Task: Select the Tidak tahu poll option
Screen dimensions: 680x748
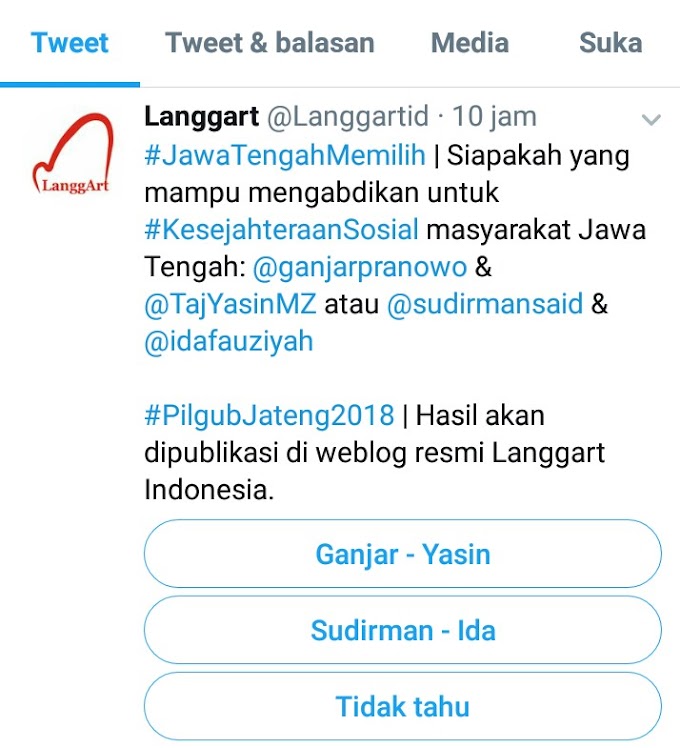Action: tap(403, 706)
